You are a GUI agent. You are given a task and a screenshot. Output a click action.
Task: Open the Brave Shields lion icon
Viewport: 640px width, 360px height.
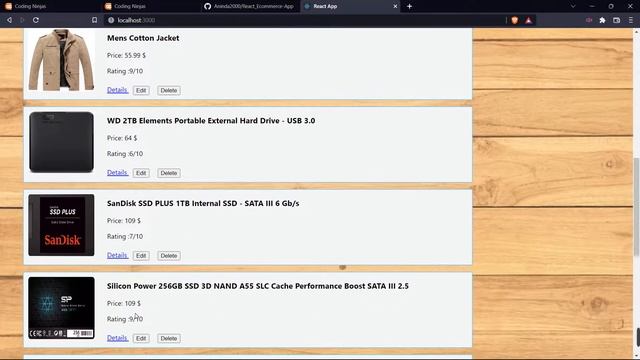515,20
